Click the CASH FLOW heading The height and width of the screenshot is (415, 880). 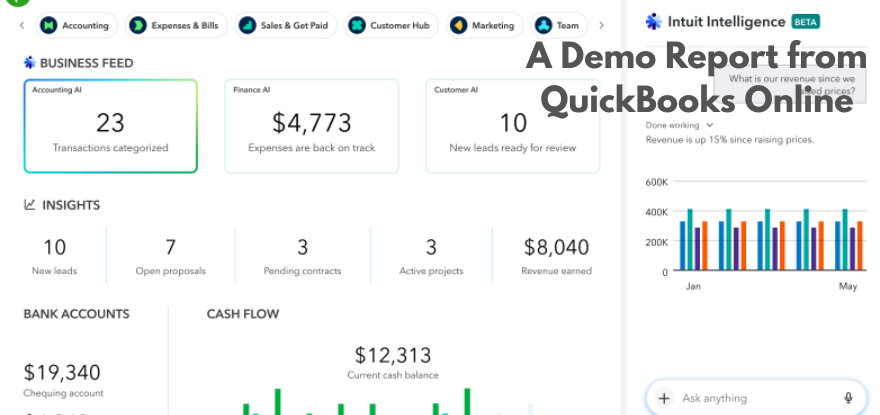[243, 314]
